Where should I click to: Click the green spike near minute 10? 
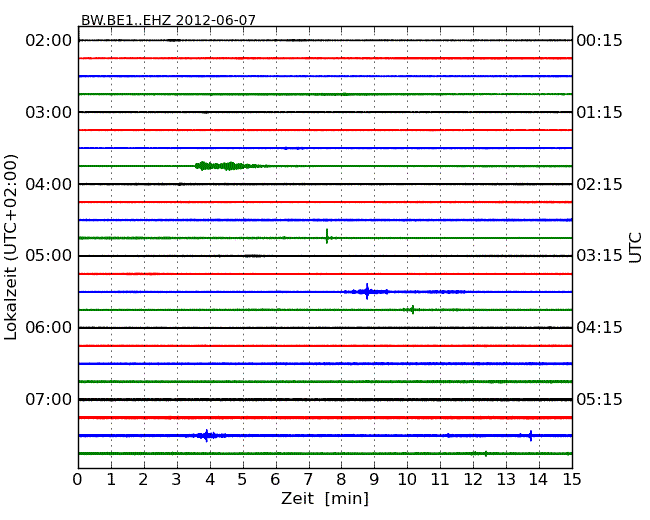411,309
